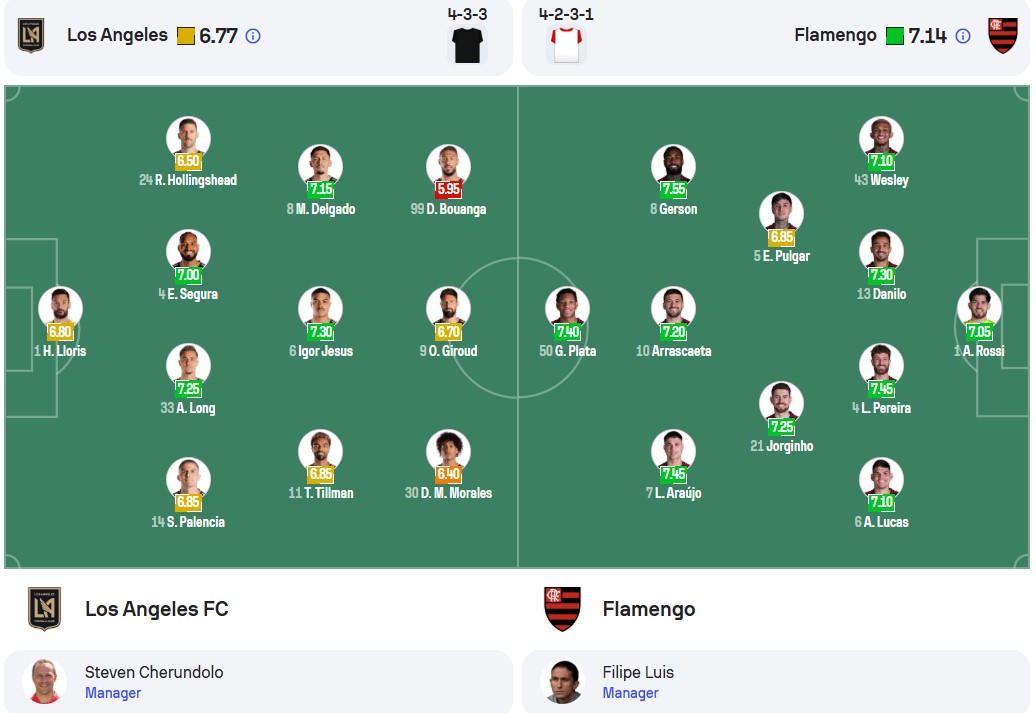The image size is (1036, 713).
Task: Click the Flamengo logo below the pitch
Action: (x=562, y=609)
